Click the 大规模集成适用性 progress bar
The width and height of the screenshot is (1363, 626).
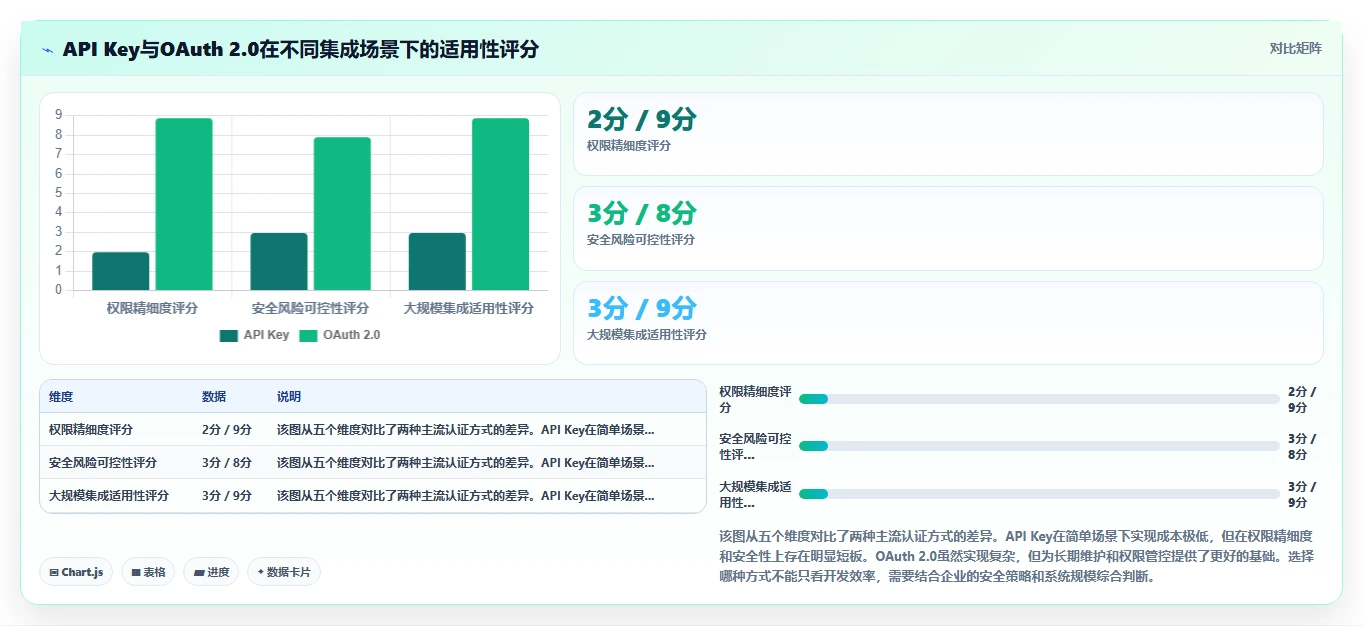pyautogui.click(x=1039, y=494)
